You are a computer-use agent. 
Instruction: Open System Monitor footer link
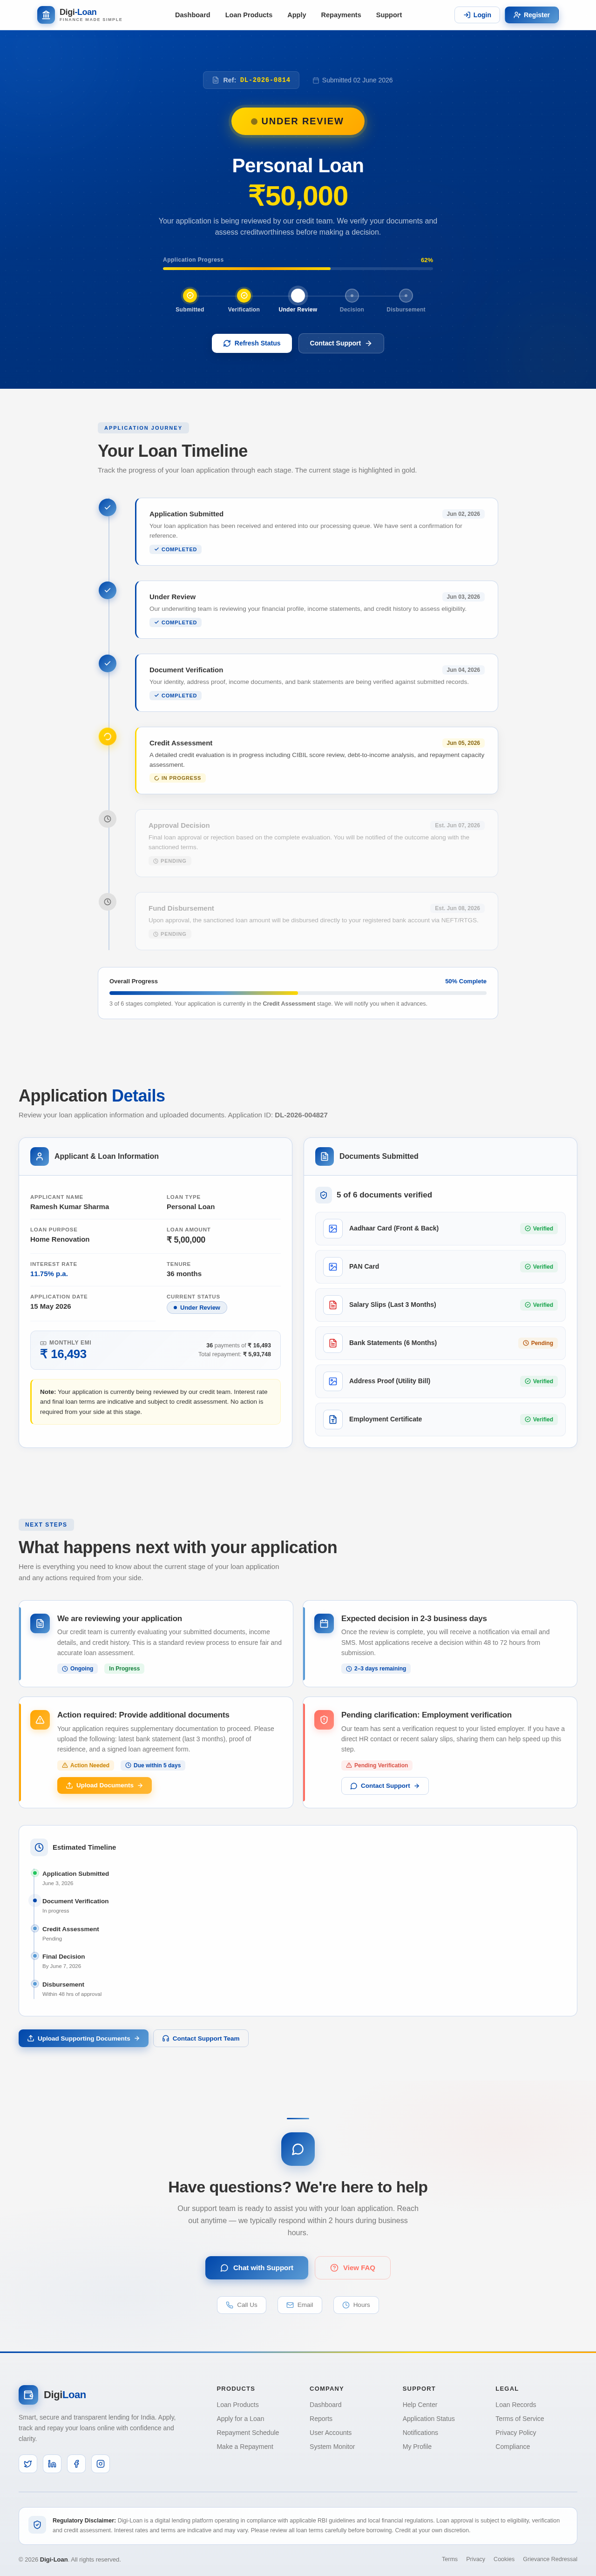pyautogui.click(x=332, y=2447)
